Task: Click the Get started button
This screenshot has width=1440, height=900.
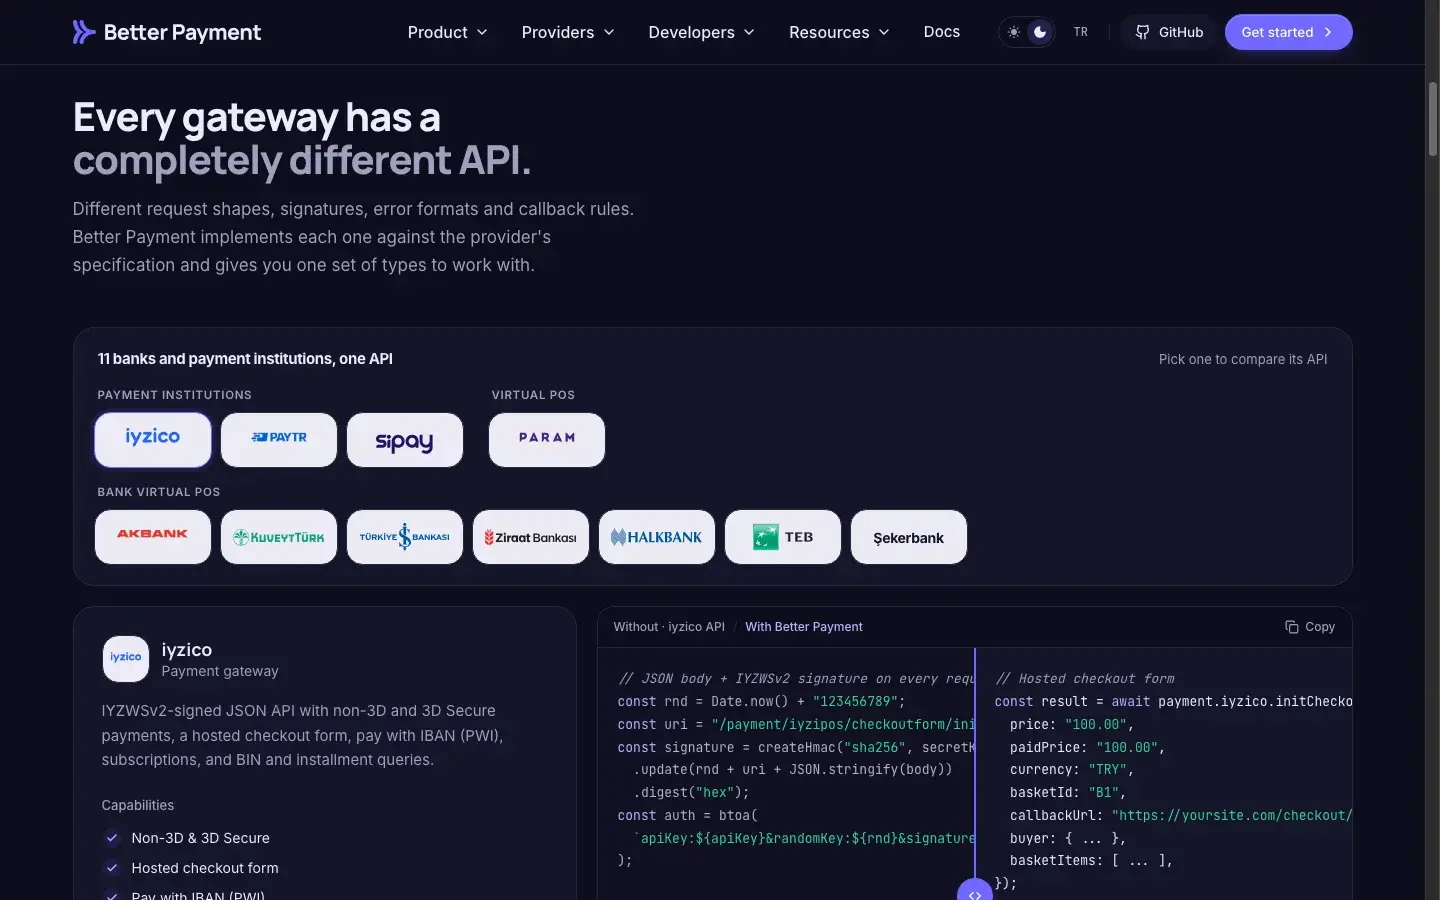Action: (1288, 32)
